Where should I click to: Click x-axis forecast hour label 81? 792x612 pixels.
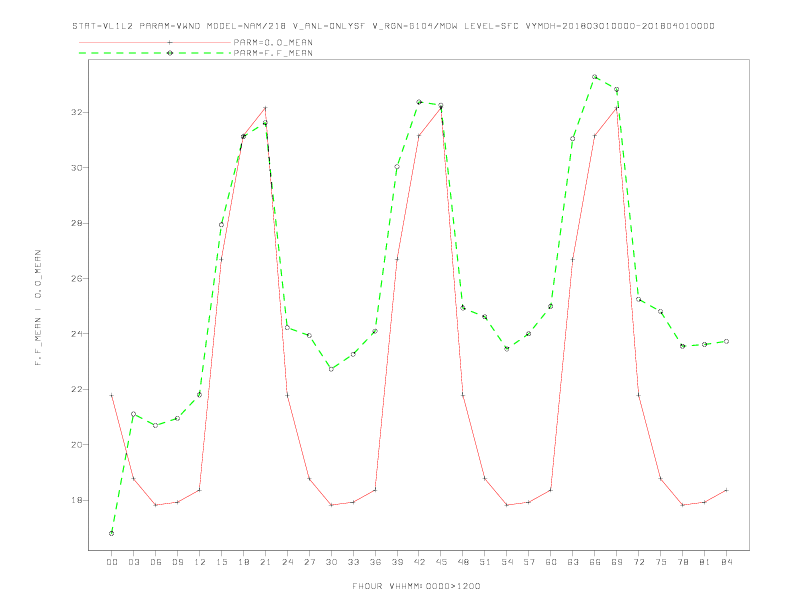point(705,562)
